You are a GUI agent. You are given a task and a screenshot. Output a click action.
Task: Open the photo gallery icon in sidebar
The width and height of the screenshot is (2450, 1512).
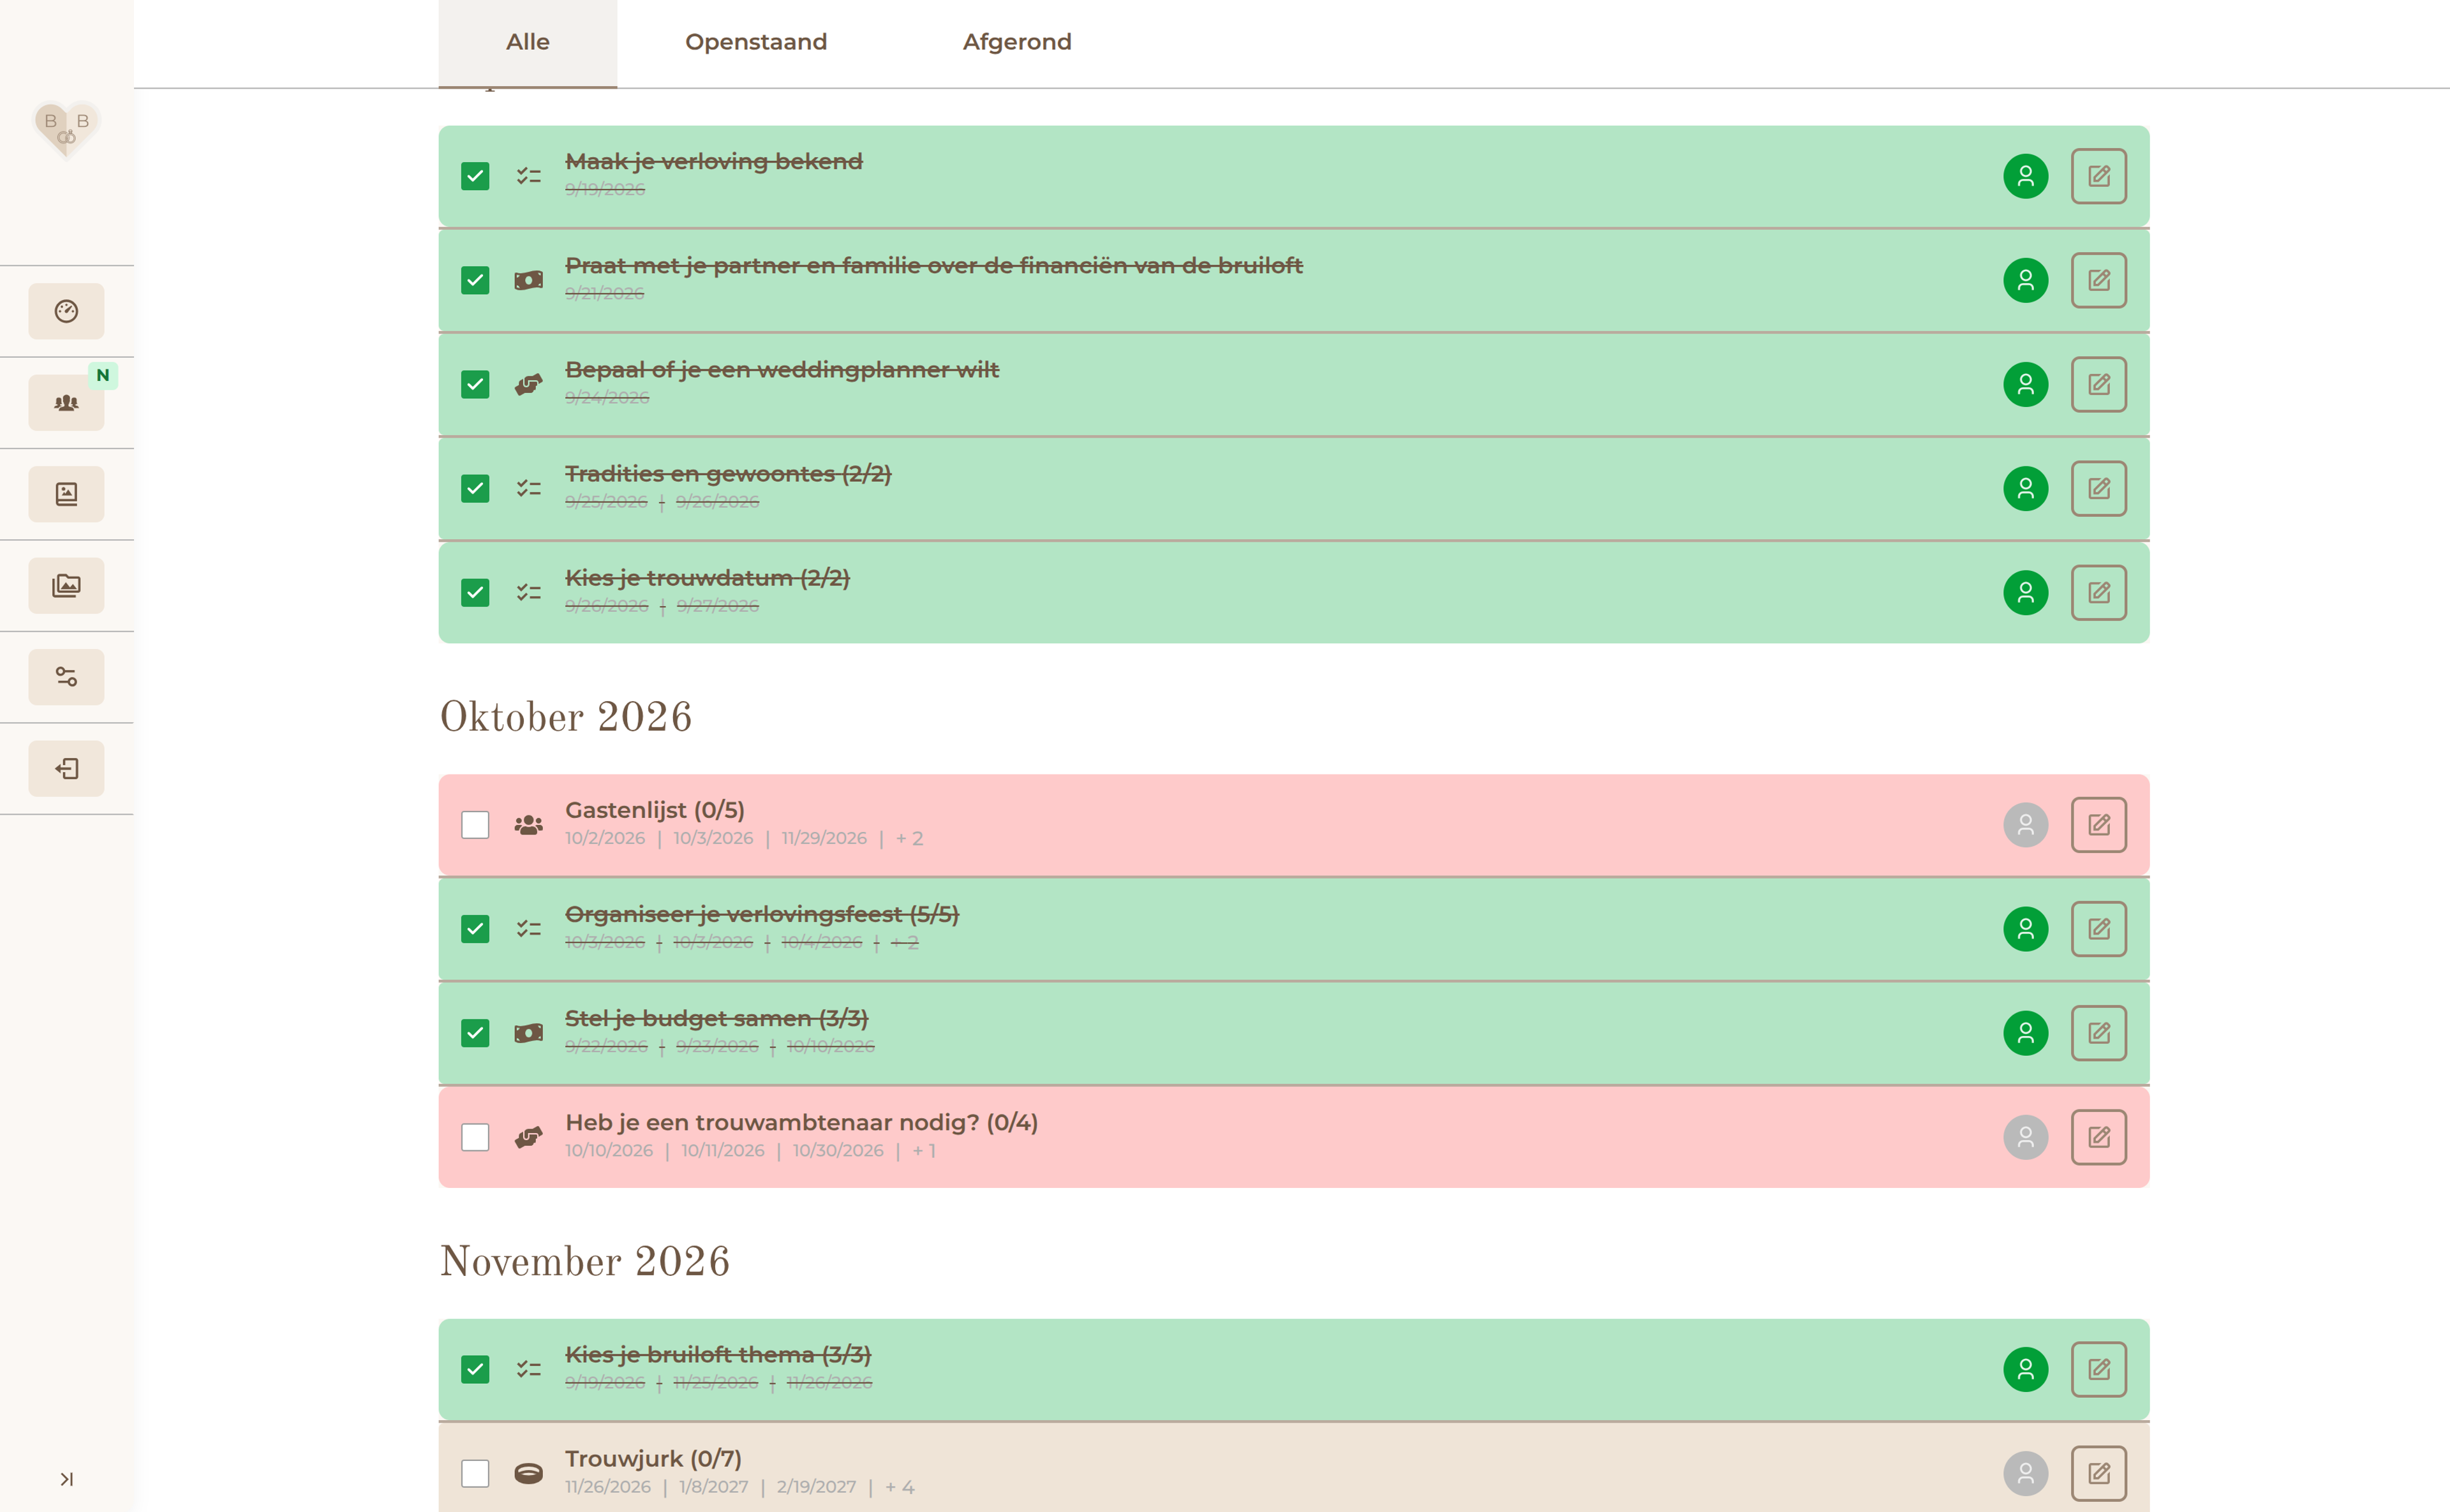coord(66,585)
